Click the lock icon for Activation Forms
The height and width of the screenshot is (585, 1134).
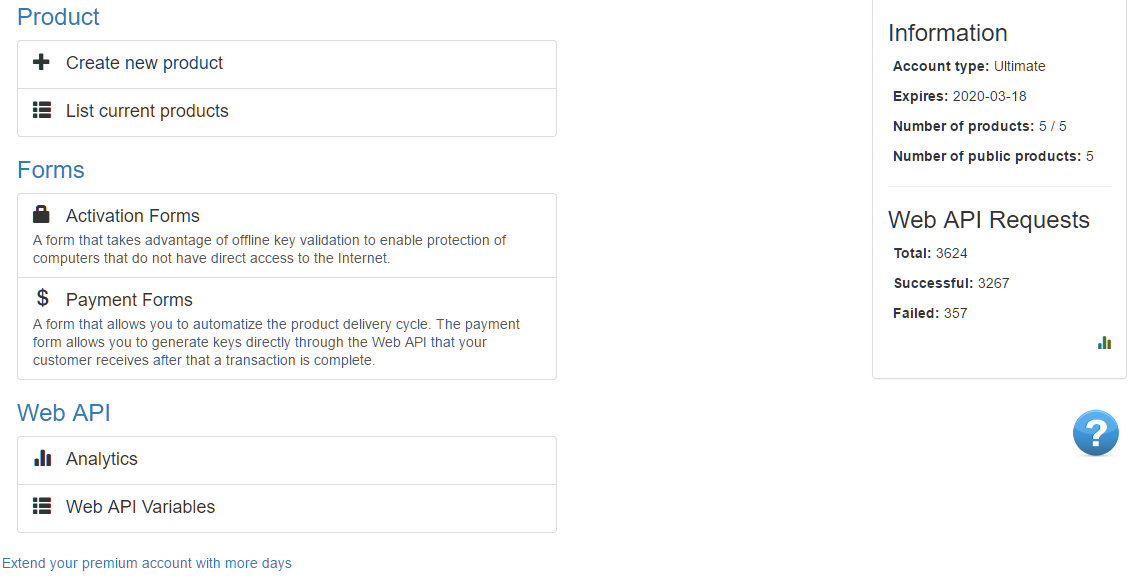pos(41,214)
